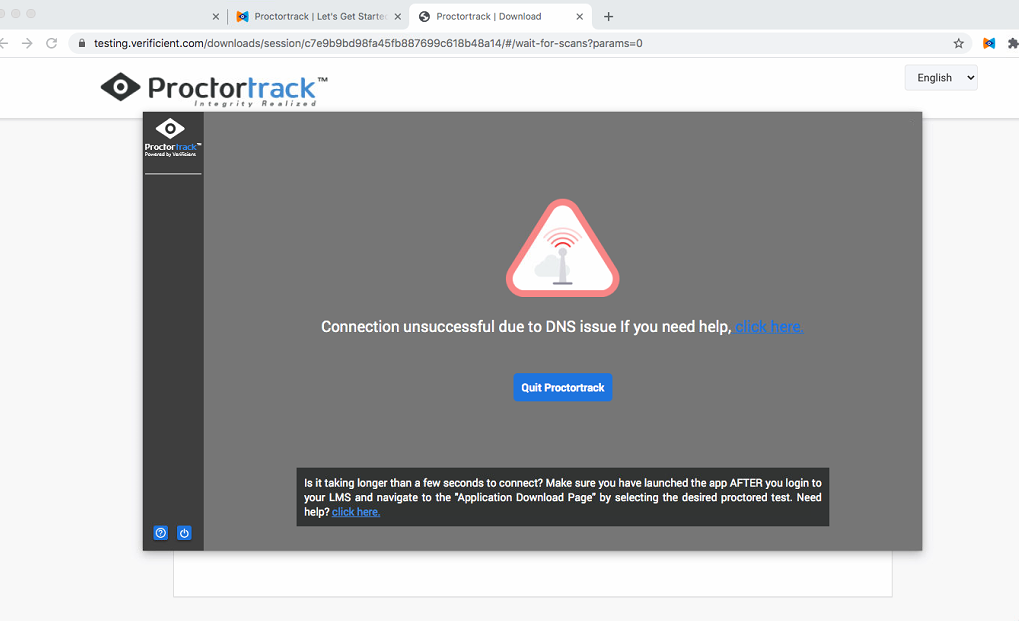Click the Proctortrack logo in the dark sidebar

(x=172, y=137)
